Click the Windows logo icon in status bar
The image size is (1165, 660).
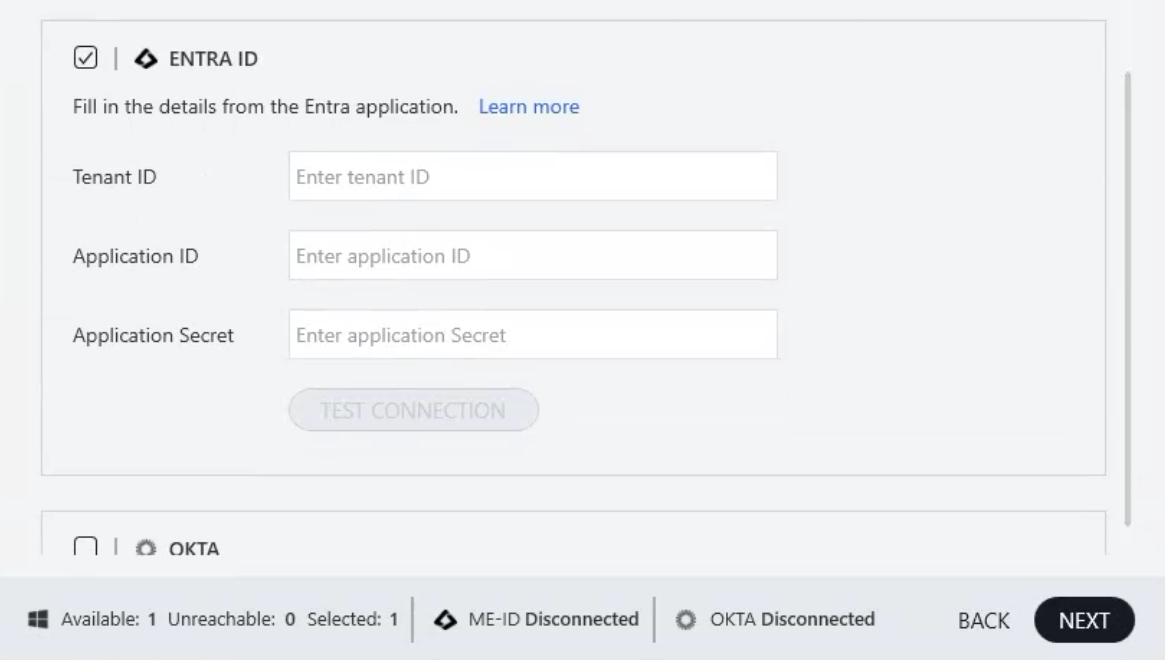(38, 619)
